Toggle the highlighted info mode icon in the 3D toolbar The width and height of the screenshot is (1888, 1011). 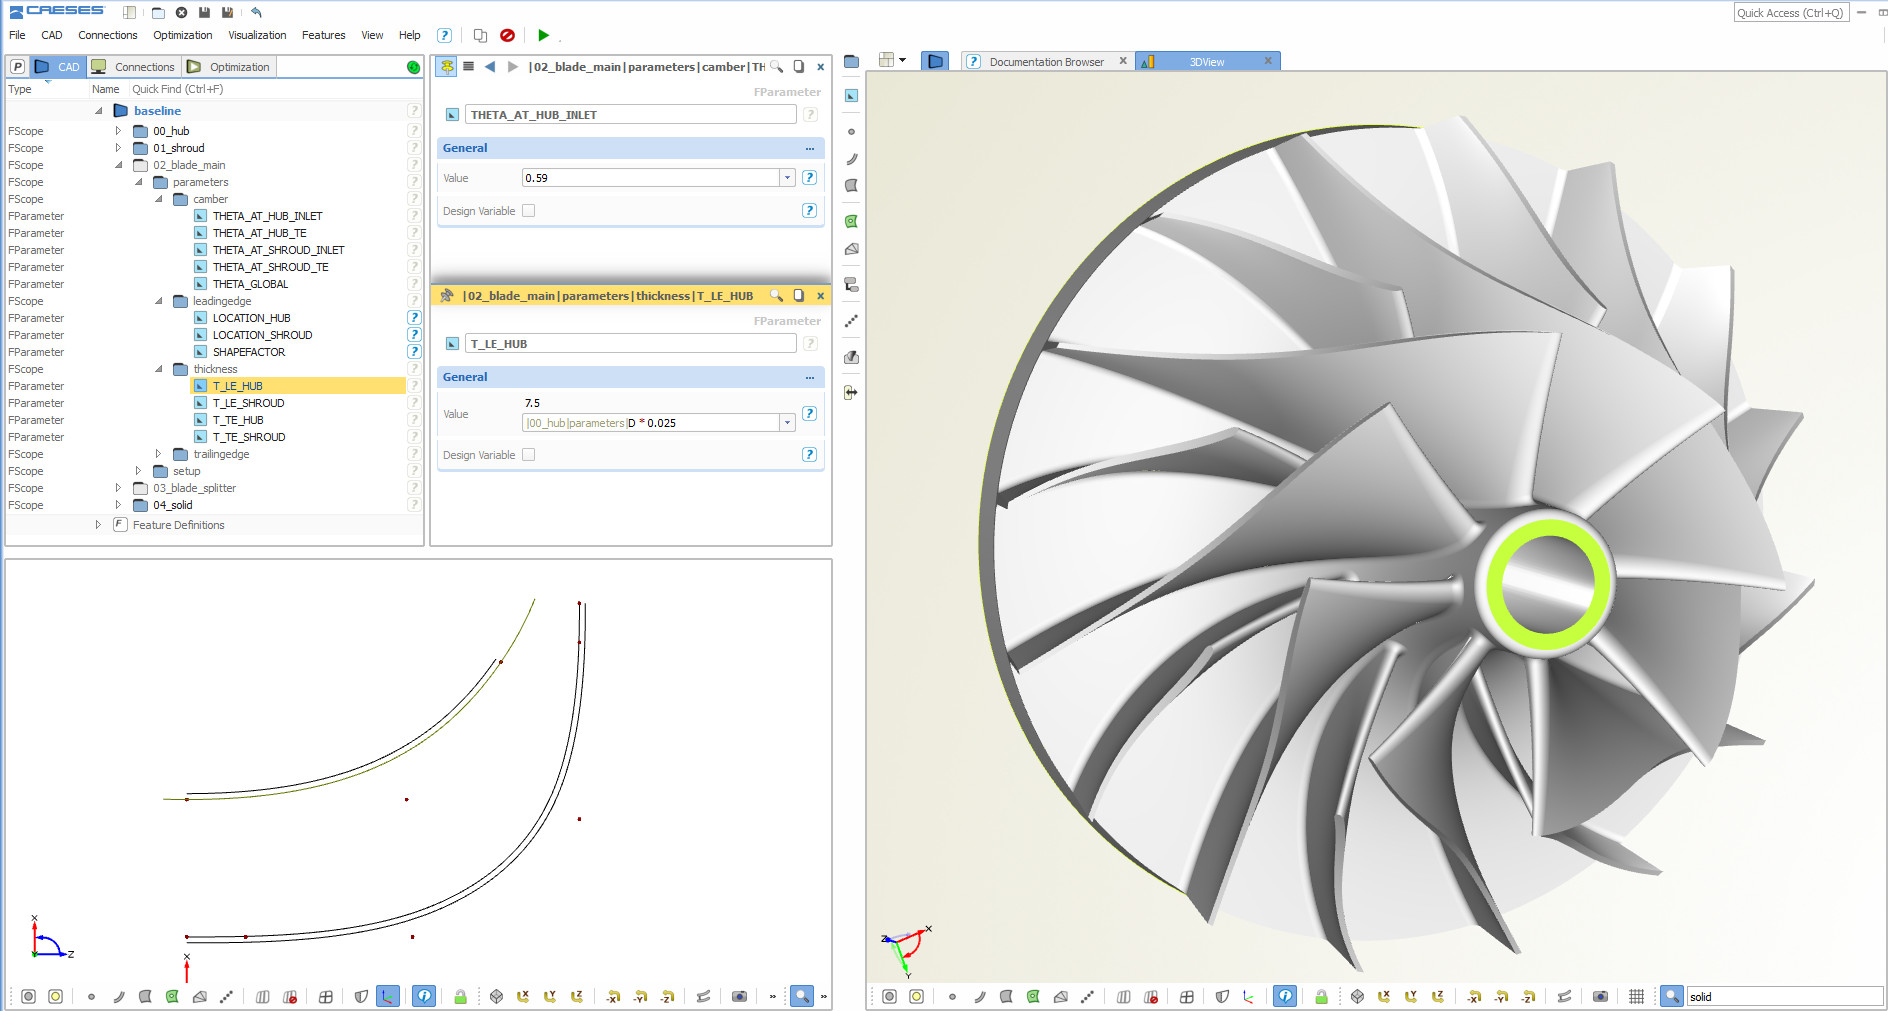pyautogui.click(x=1283, y=997)
